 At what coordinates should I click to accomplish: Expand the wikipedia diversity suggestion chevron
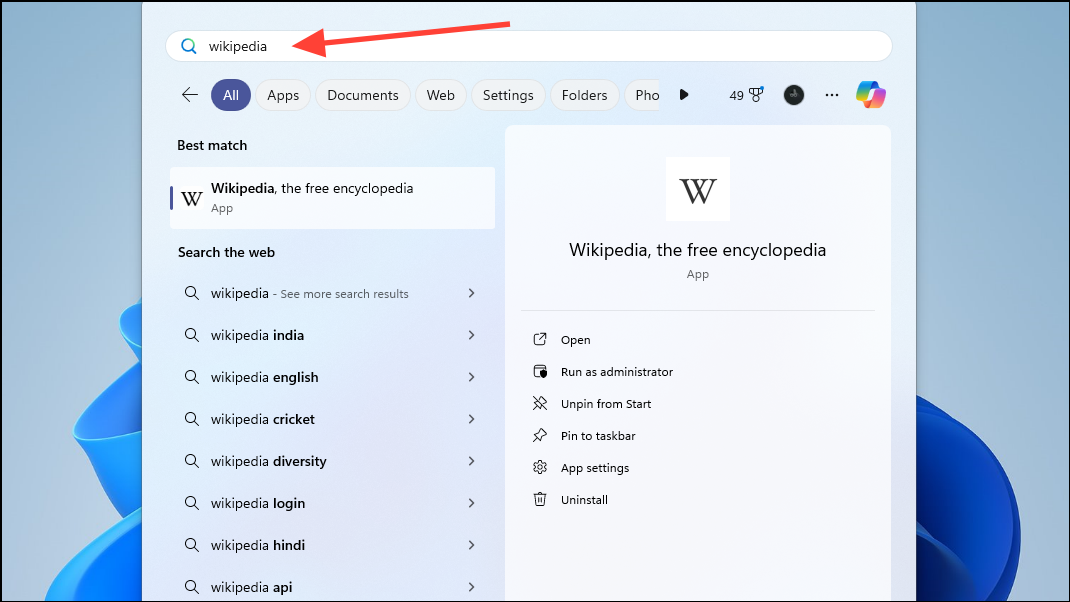pos(472,461)
